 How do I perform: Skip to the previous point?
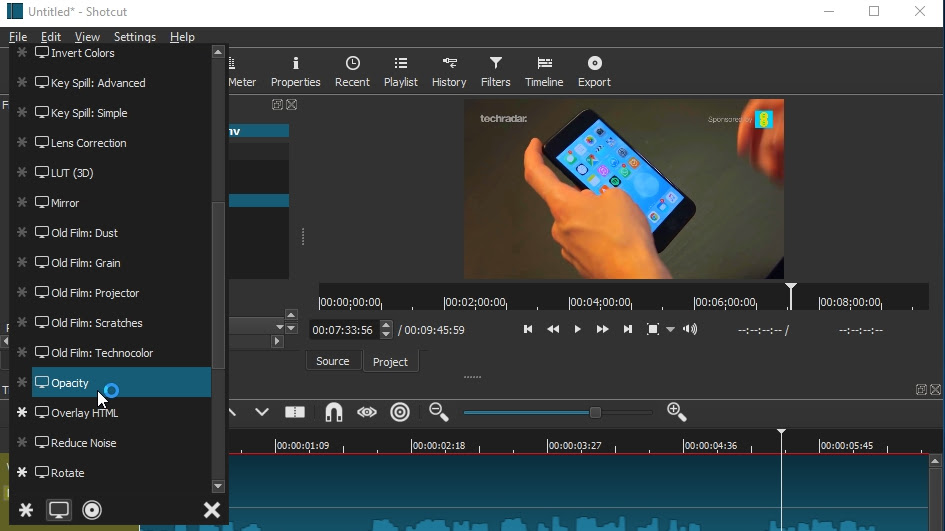[528, 329]
